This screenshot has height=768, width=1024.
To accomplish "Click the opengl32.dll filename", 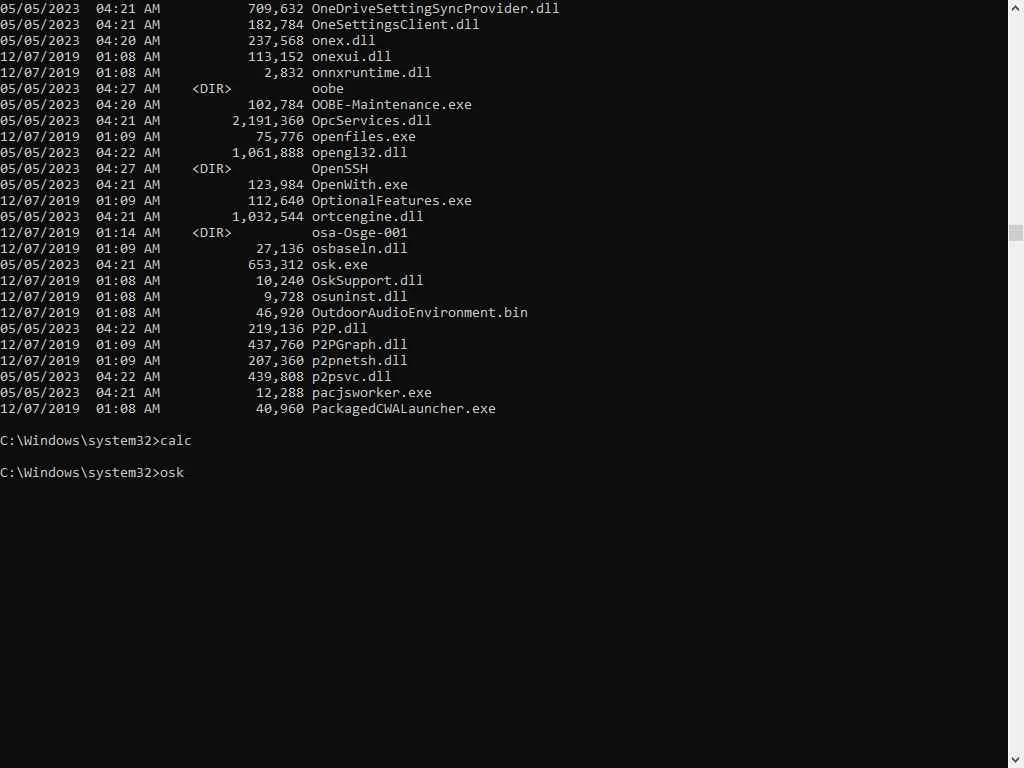I will [360, 153].
